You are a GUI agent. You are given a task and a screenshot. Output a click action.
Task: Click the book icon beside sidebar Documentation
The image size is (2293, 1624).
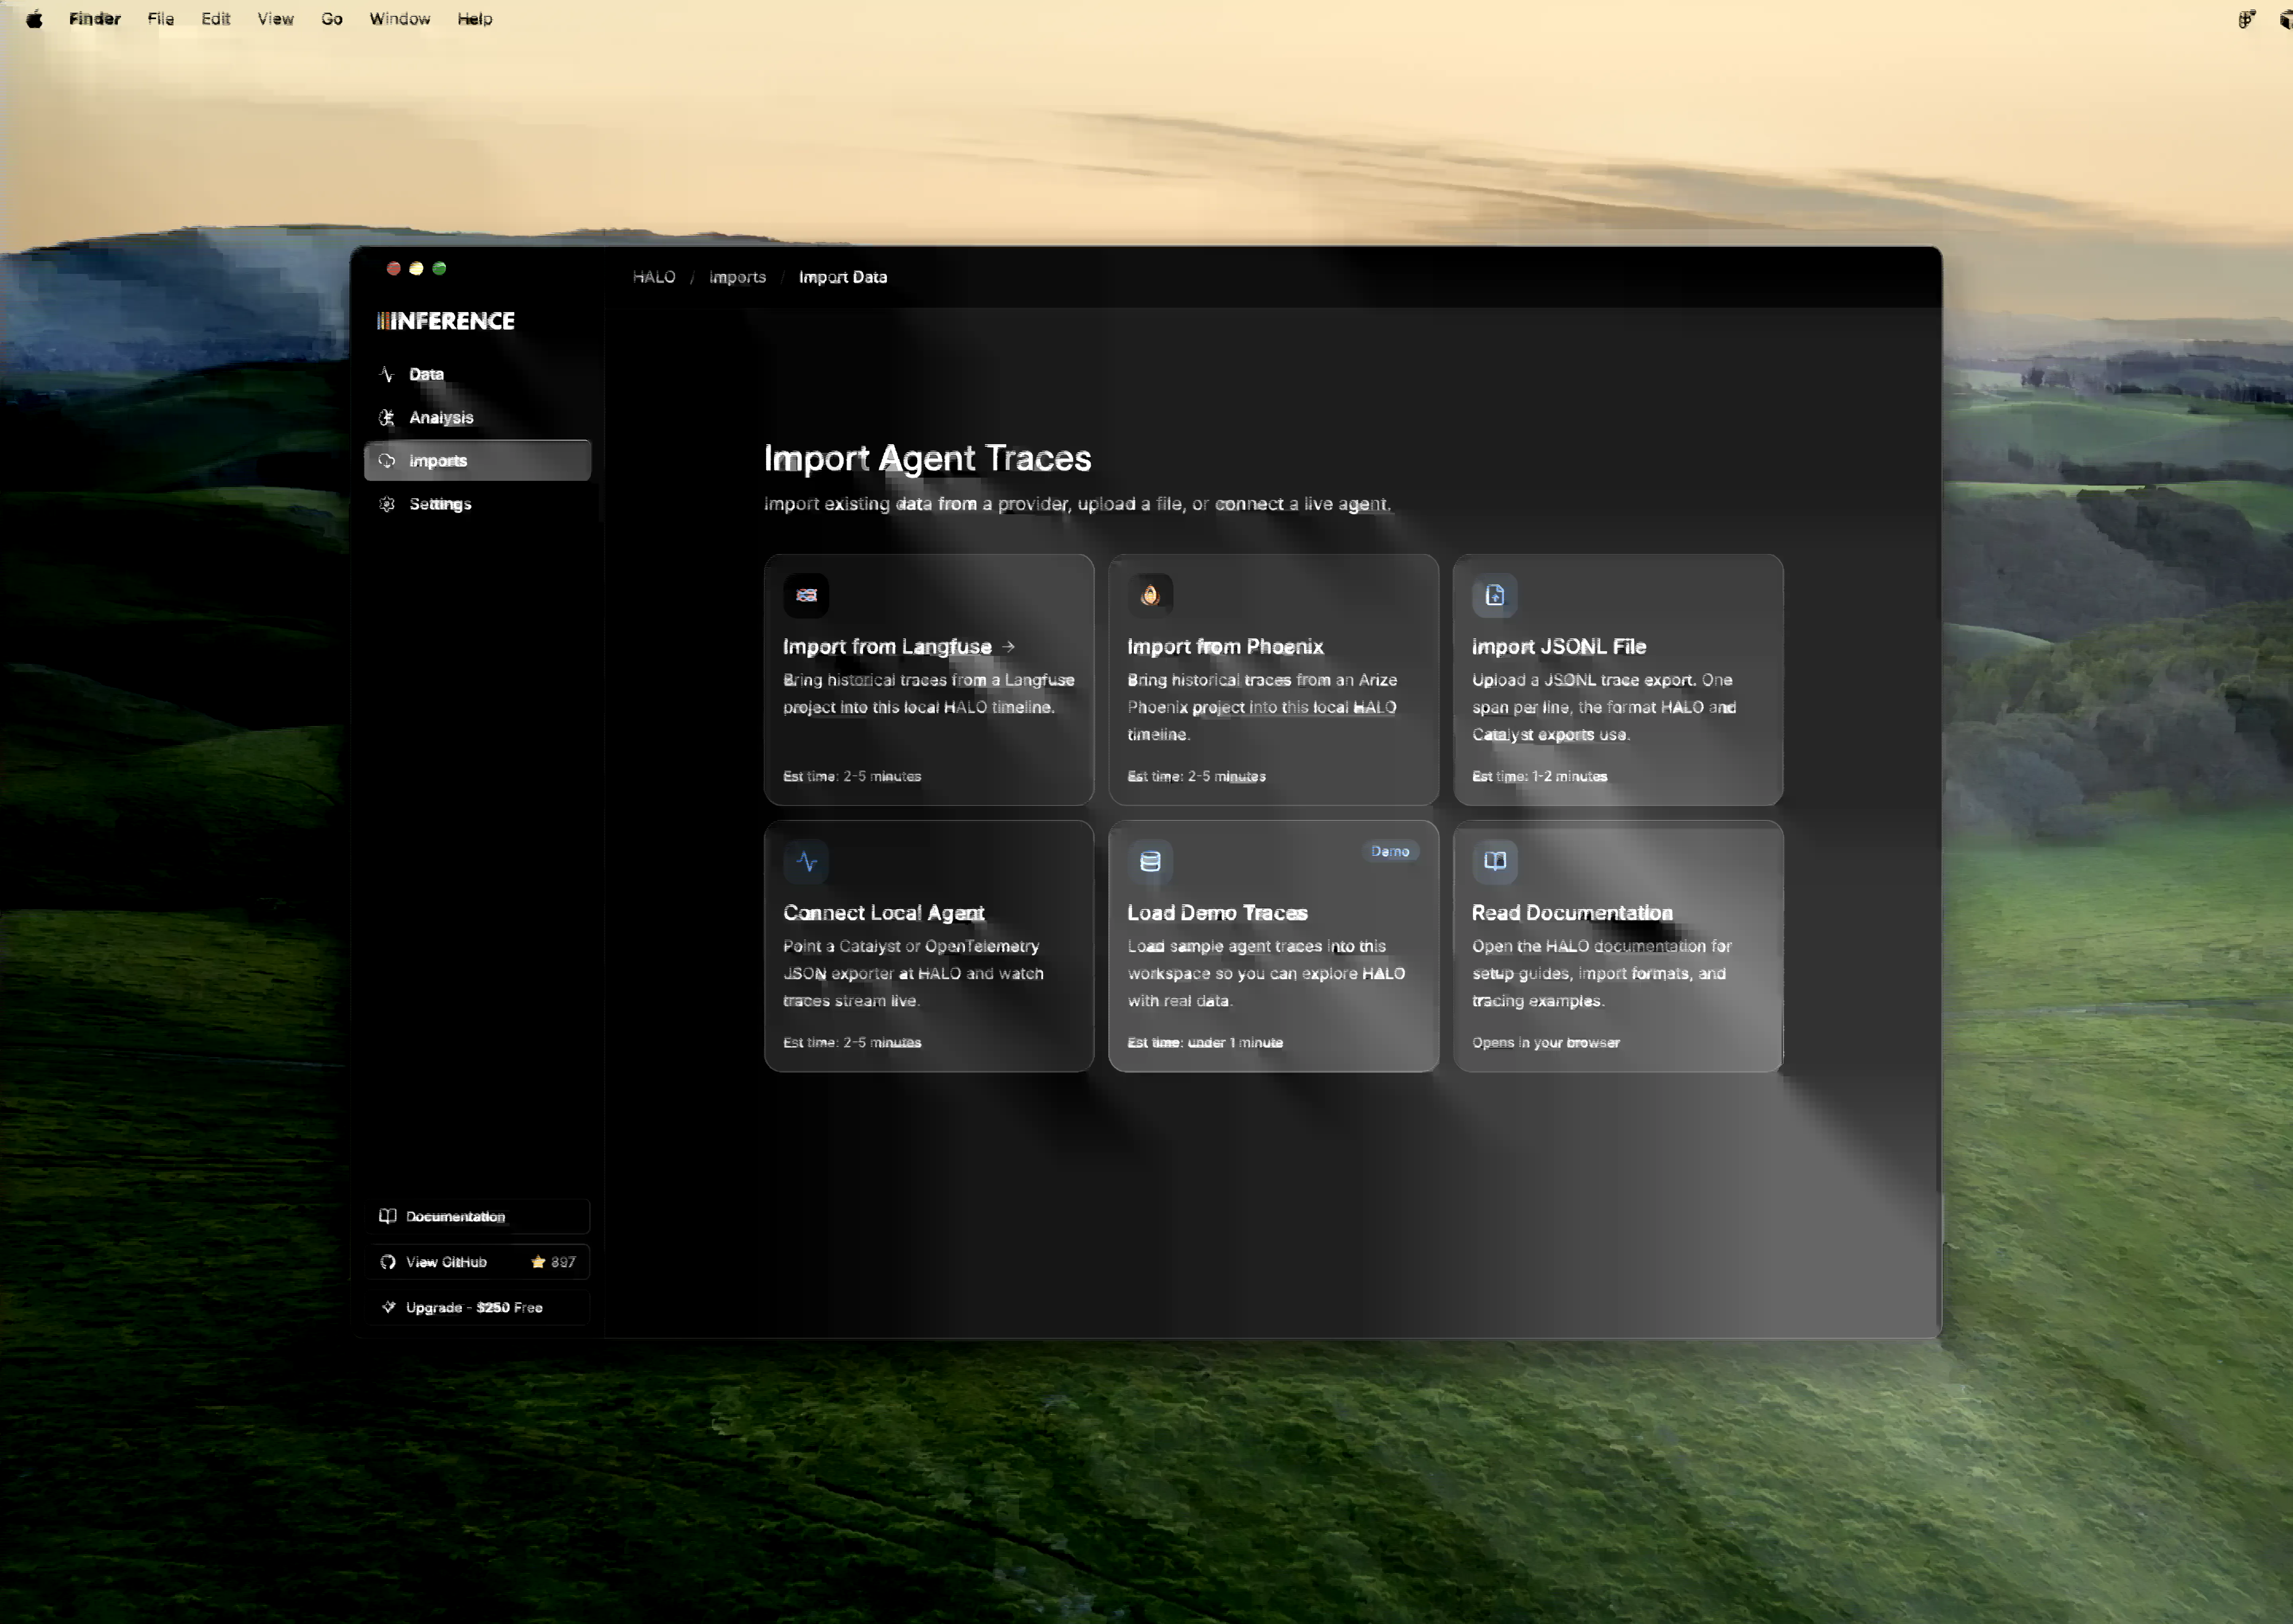click(x=388, y=1216)
